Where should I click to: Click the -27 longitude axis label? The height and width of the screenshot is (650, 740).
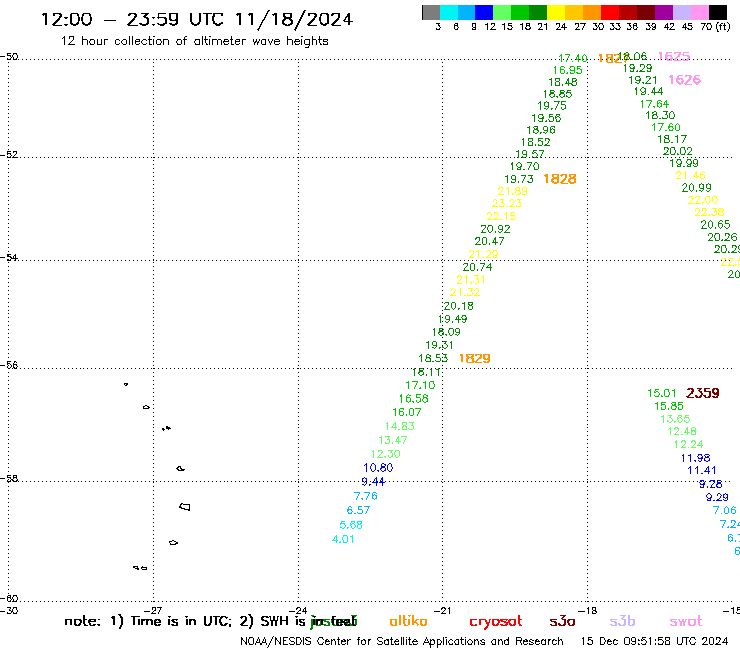(x=153, y=611)
